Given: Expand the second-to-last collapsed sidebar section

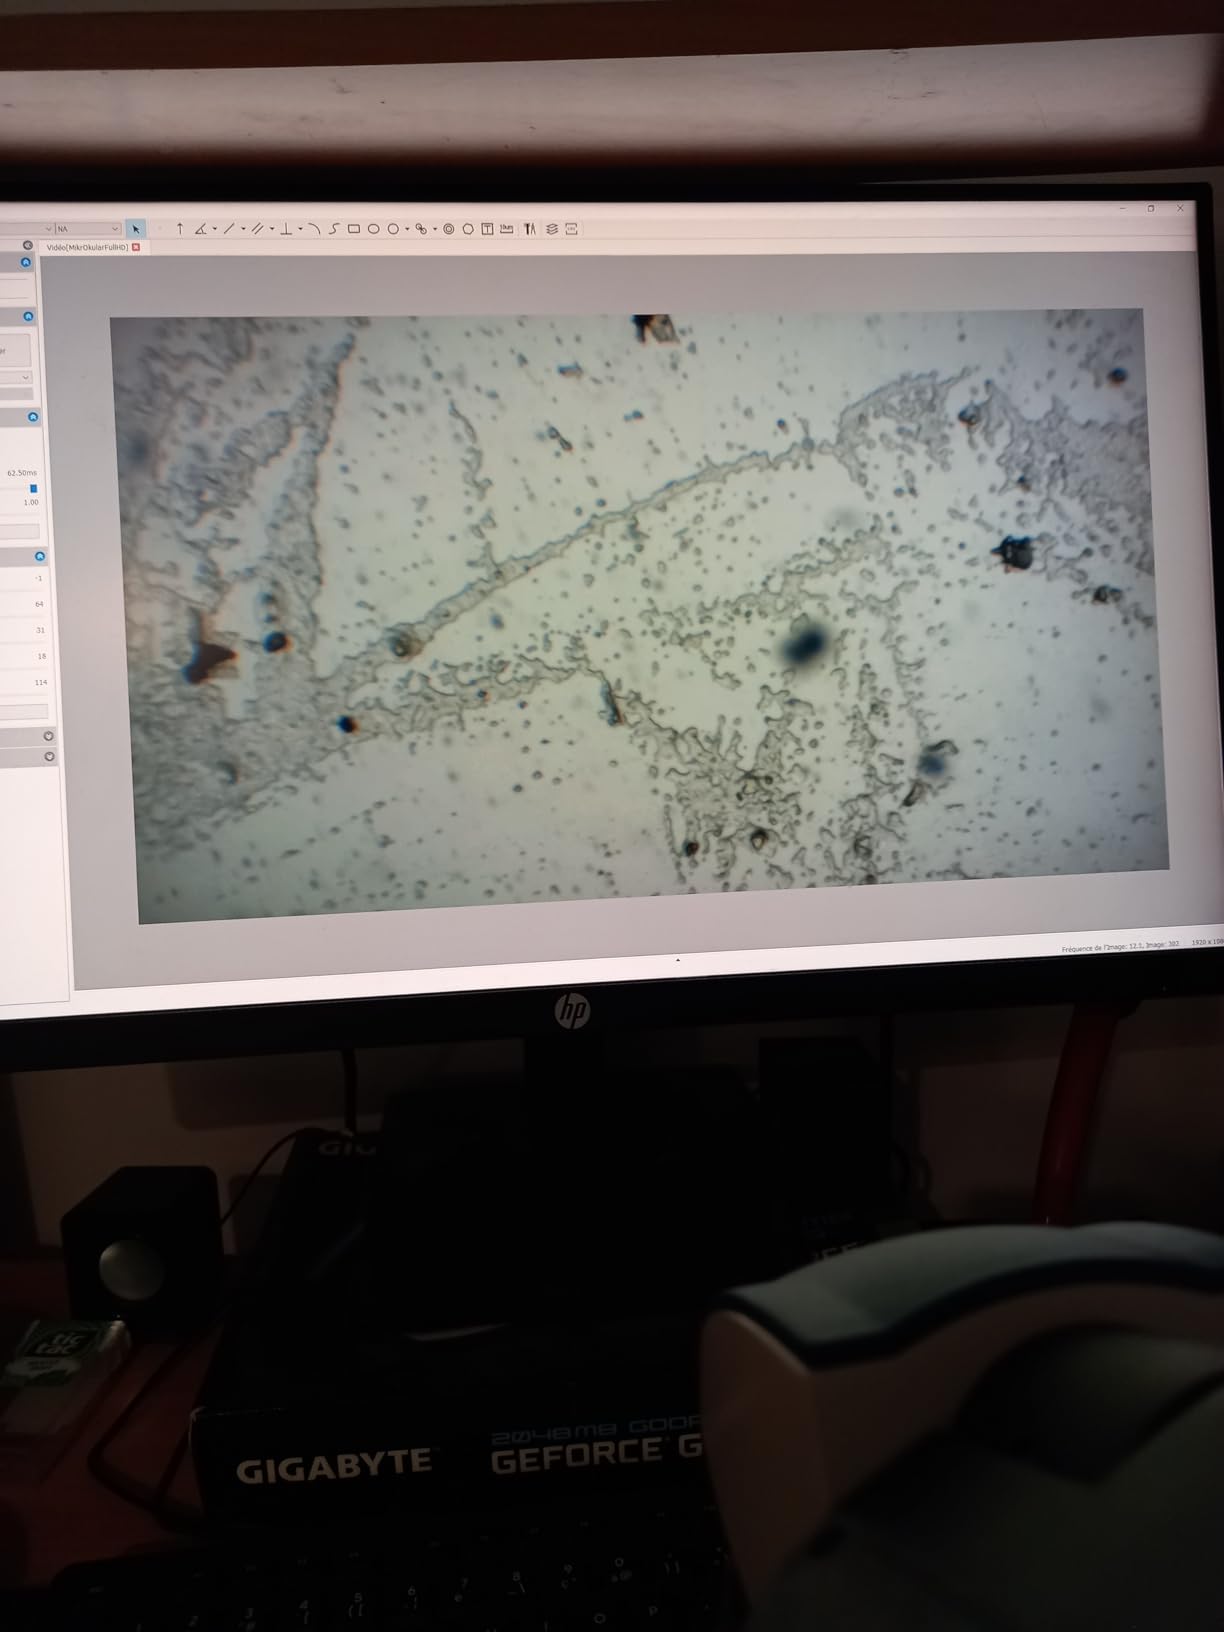Looking at the screenshot, I should click(48, 736).
